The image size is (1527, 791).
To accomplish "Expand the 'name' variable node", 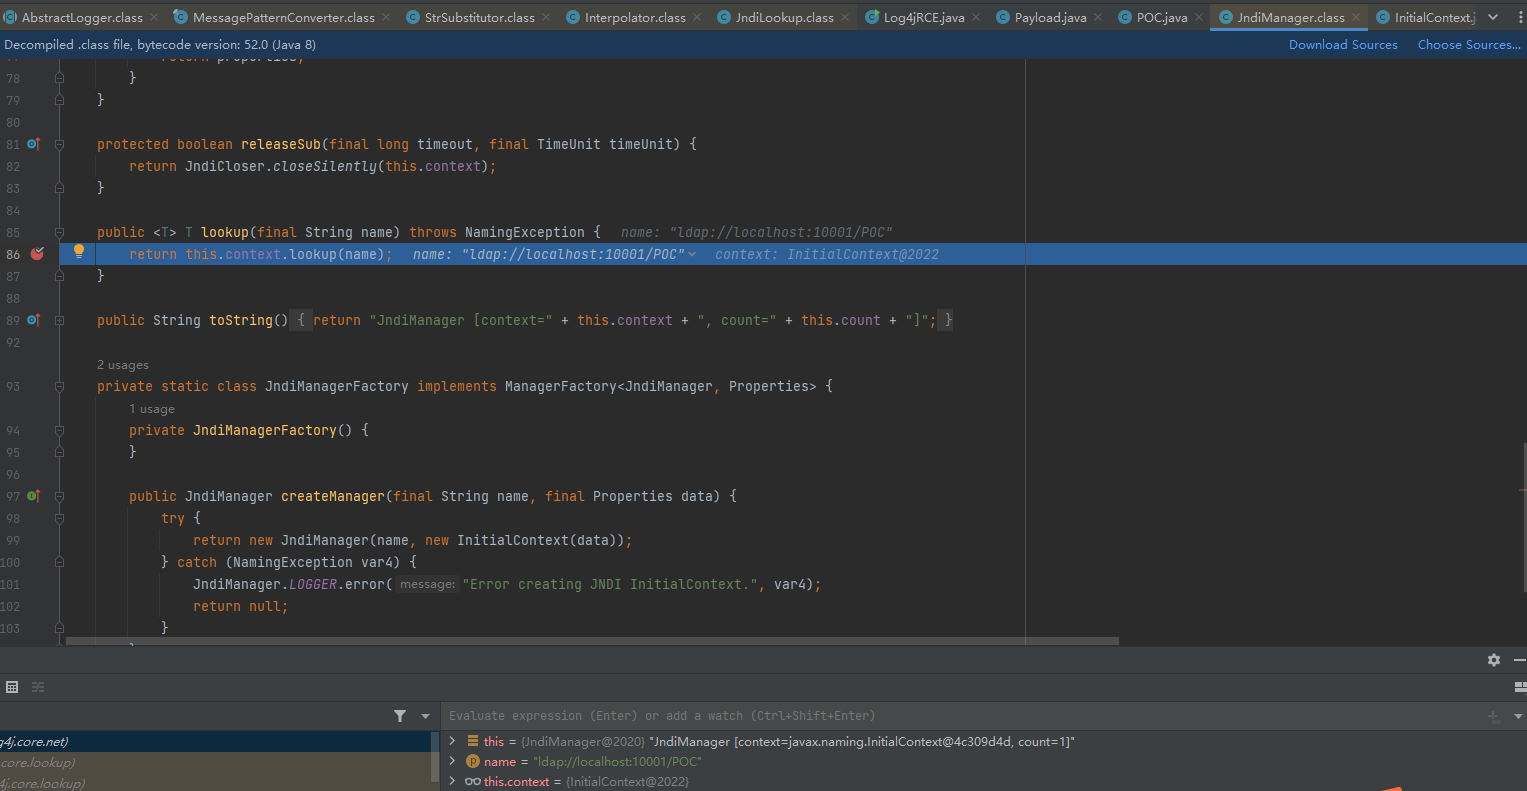I will click(453, 761).
